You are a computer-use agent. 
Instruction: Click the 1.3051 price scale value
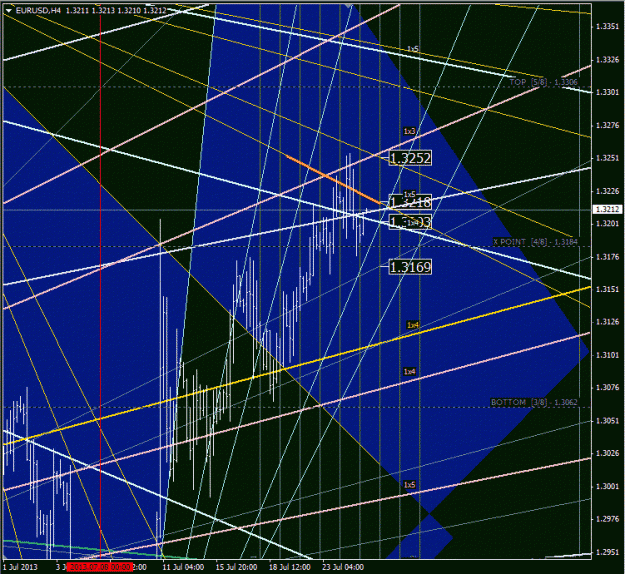pyautogui.click(x=607, y=421)
